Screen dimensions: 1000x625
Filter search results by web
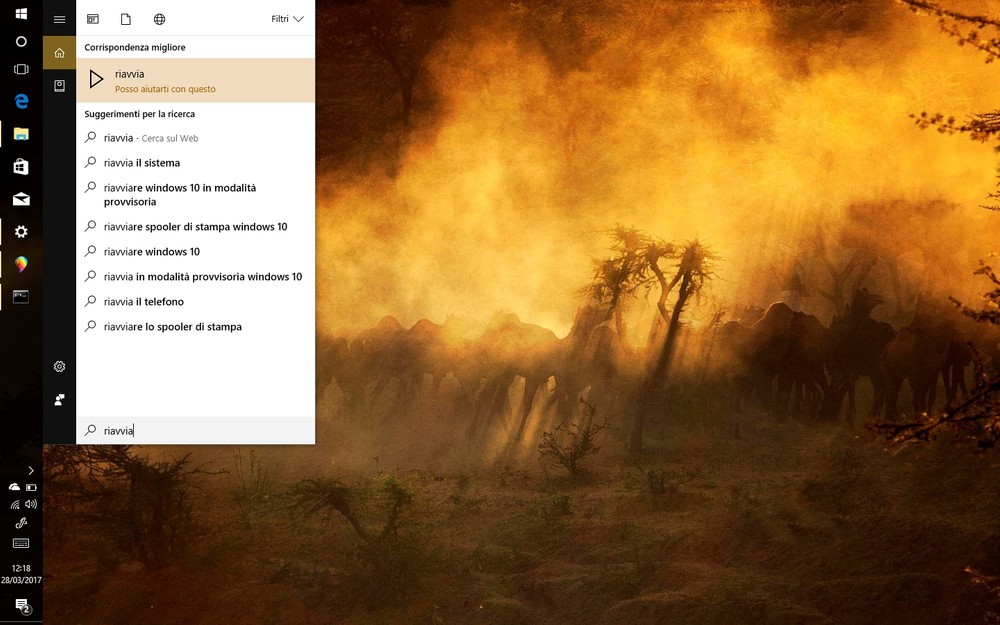[x=159, y=19]
